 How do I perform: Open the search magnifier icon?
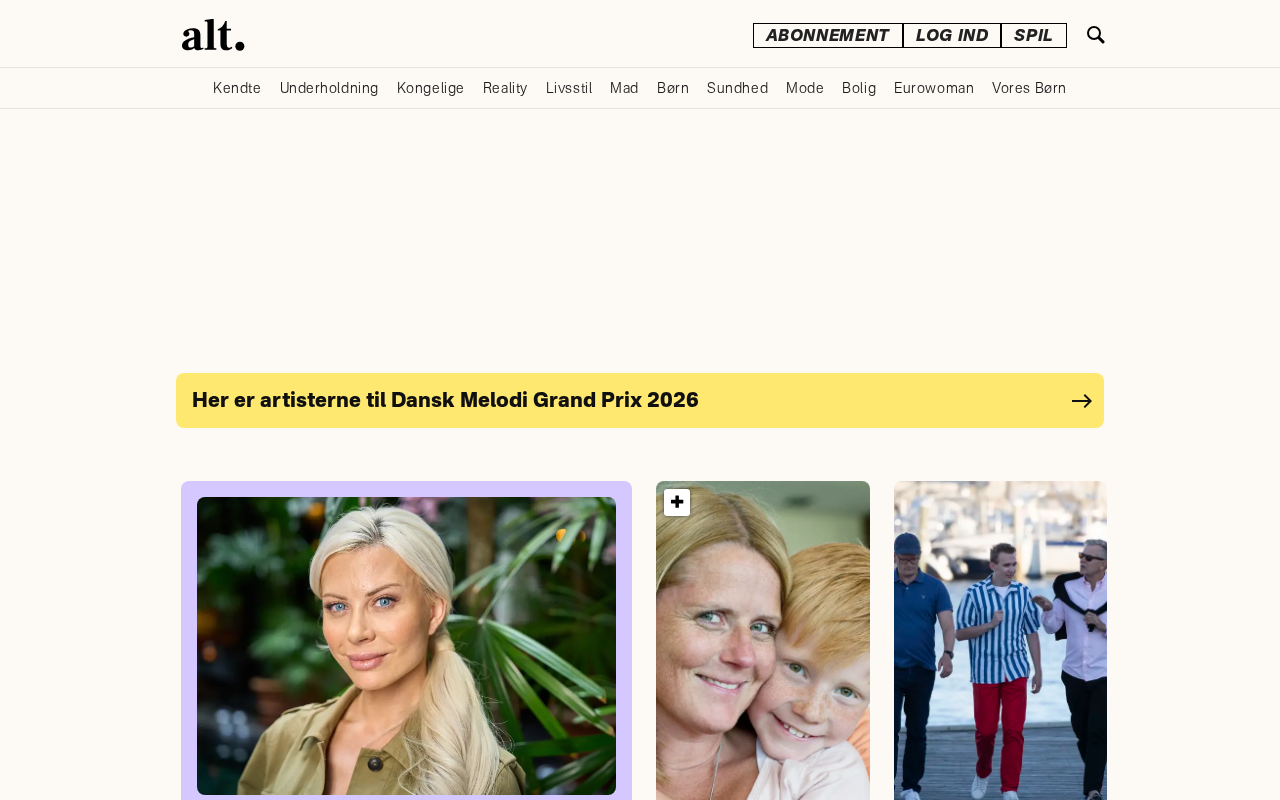point(1096,35)
